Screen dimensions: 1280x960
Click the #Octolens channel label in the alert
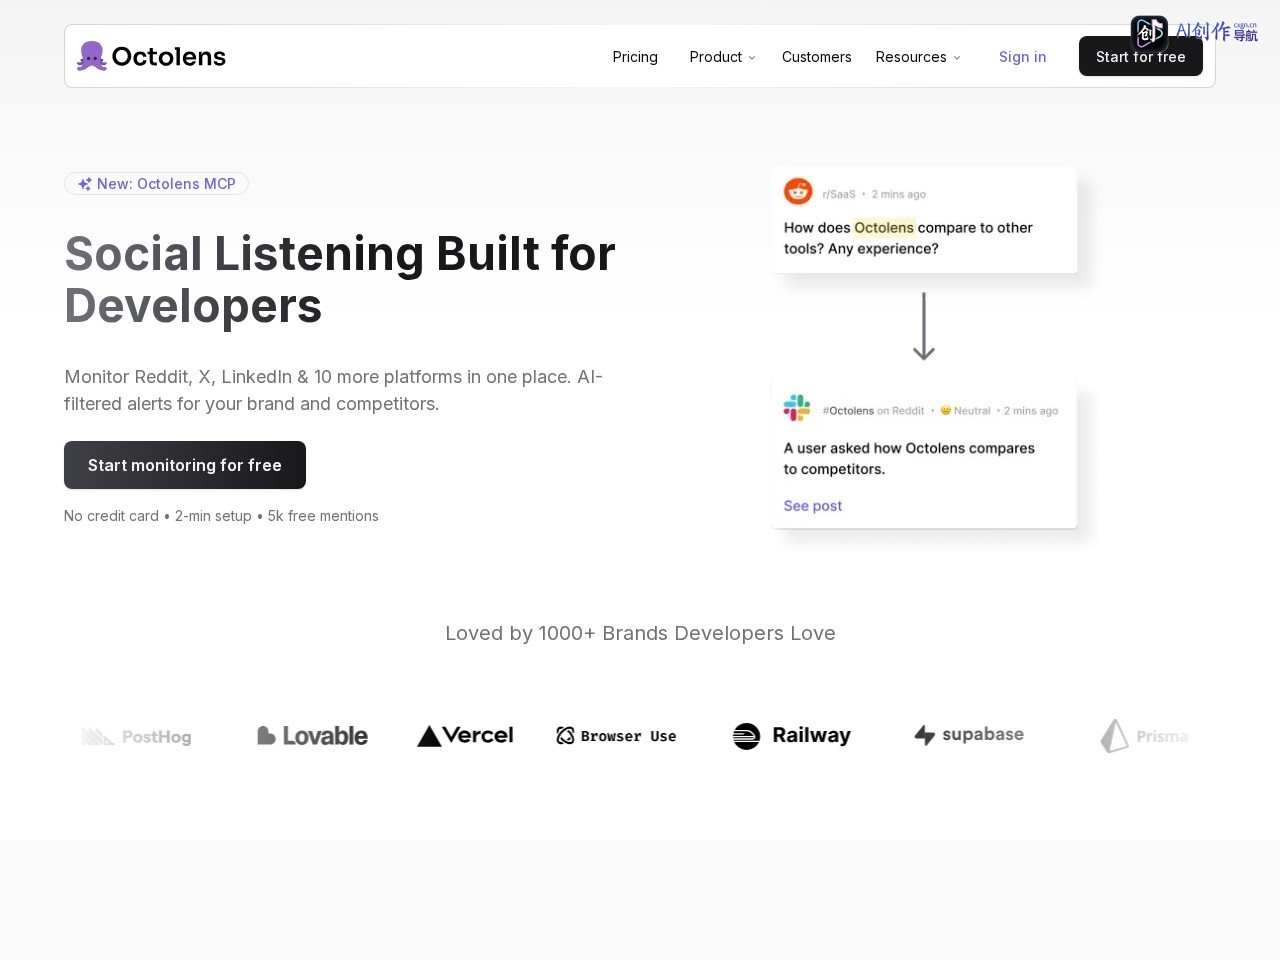coord(848,411)
